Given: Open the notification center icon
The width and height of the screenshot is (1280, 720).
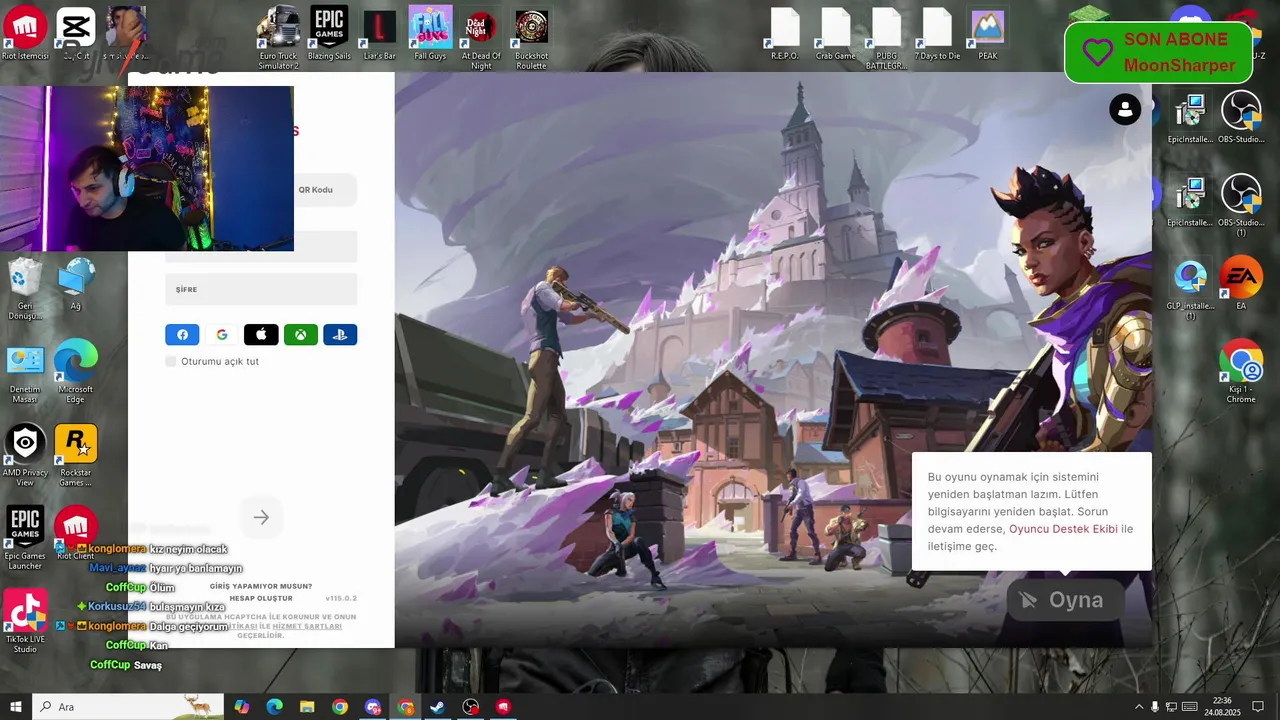Looking at the screenshot, I should pyautogui.click(x=1258, y=707).
